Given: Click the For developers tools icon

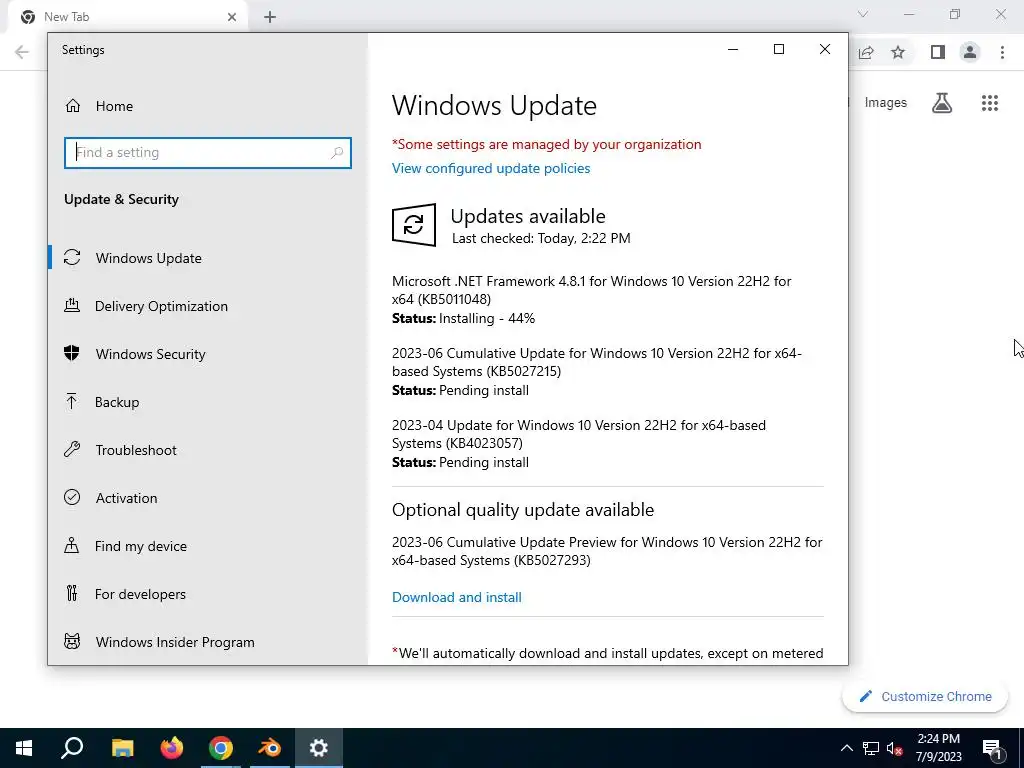Looking at the screenshot, I should [x=72, y=593].
